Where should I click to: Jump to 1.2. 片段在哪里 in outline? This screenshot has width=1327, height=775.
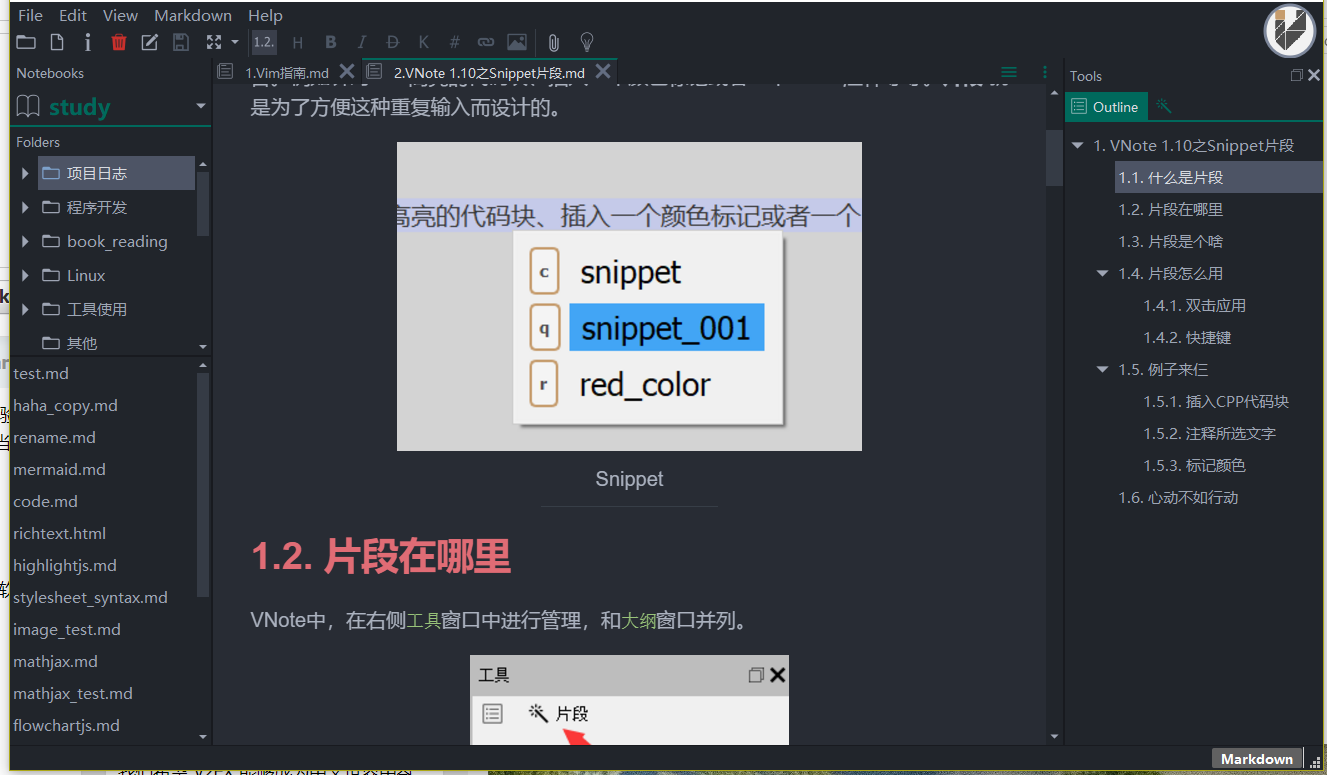(1170, 209)
